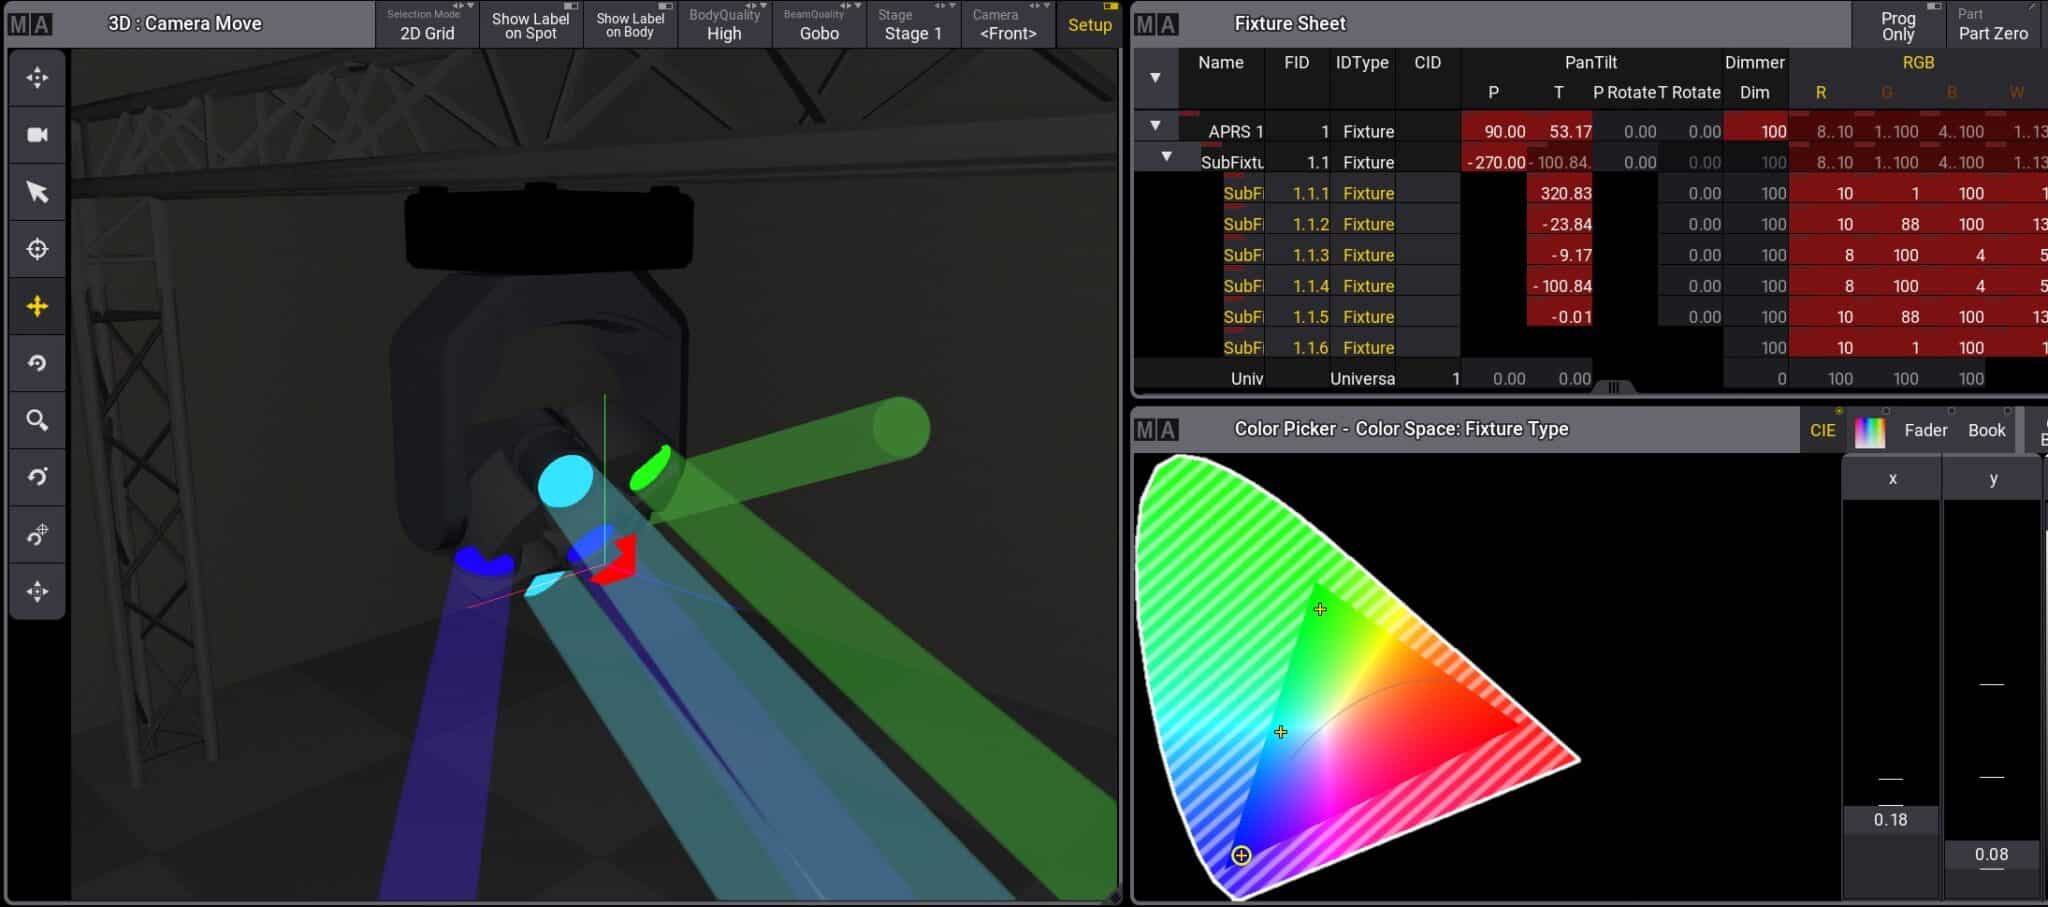2048x907 pixels.
Task: Toggle Prog Only in Fixture Sheet
Action: 1897,25
